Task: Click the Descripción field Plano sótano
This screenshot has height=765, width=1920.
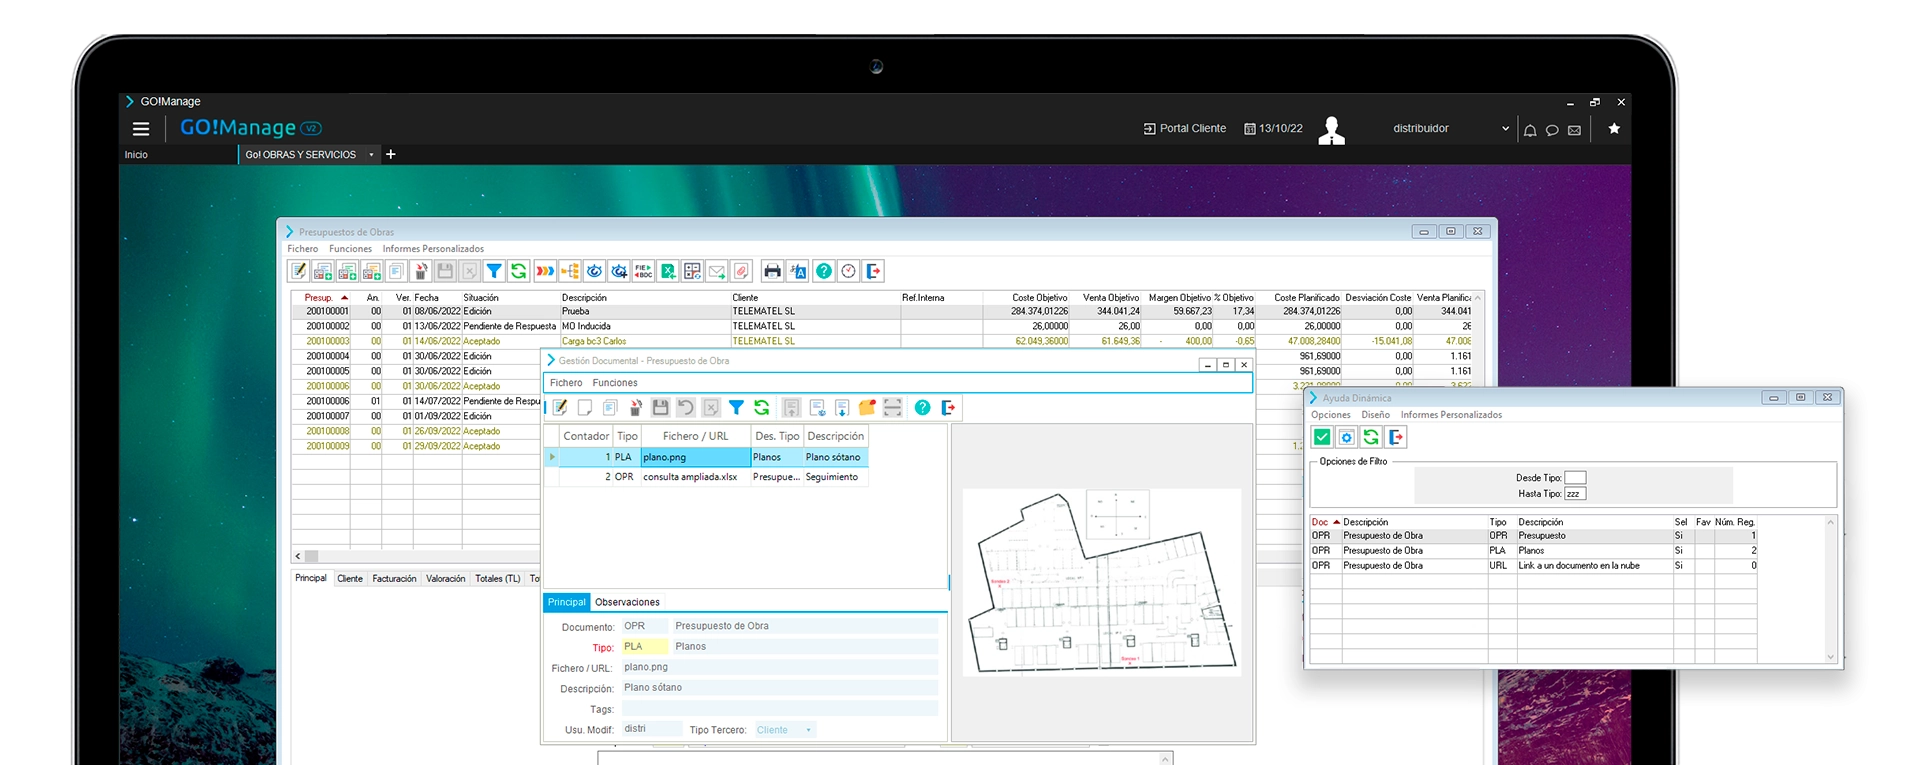Action: pyautogui.click(x=780, y=688)
